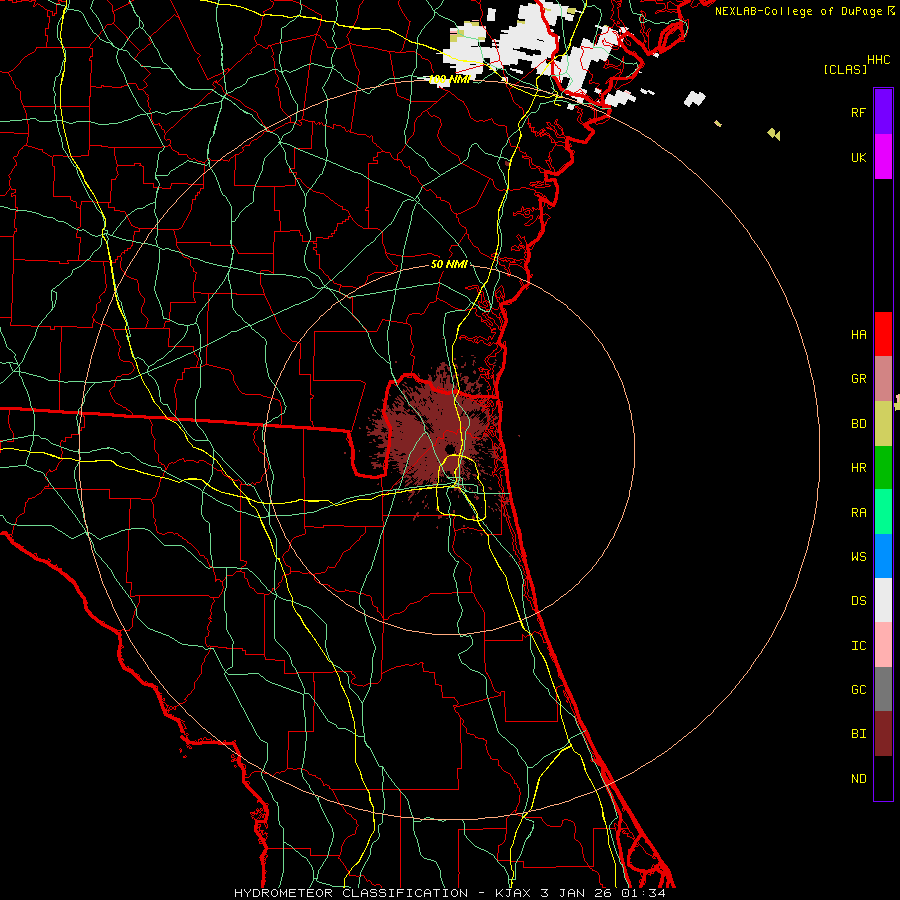Select the GR pink-brown legend swatch
Screen dimensions: 900x900
click(883, 379)
